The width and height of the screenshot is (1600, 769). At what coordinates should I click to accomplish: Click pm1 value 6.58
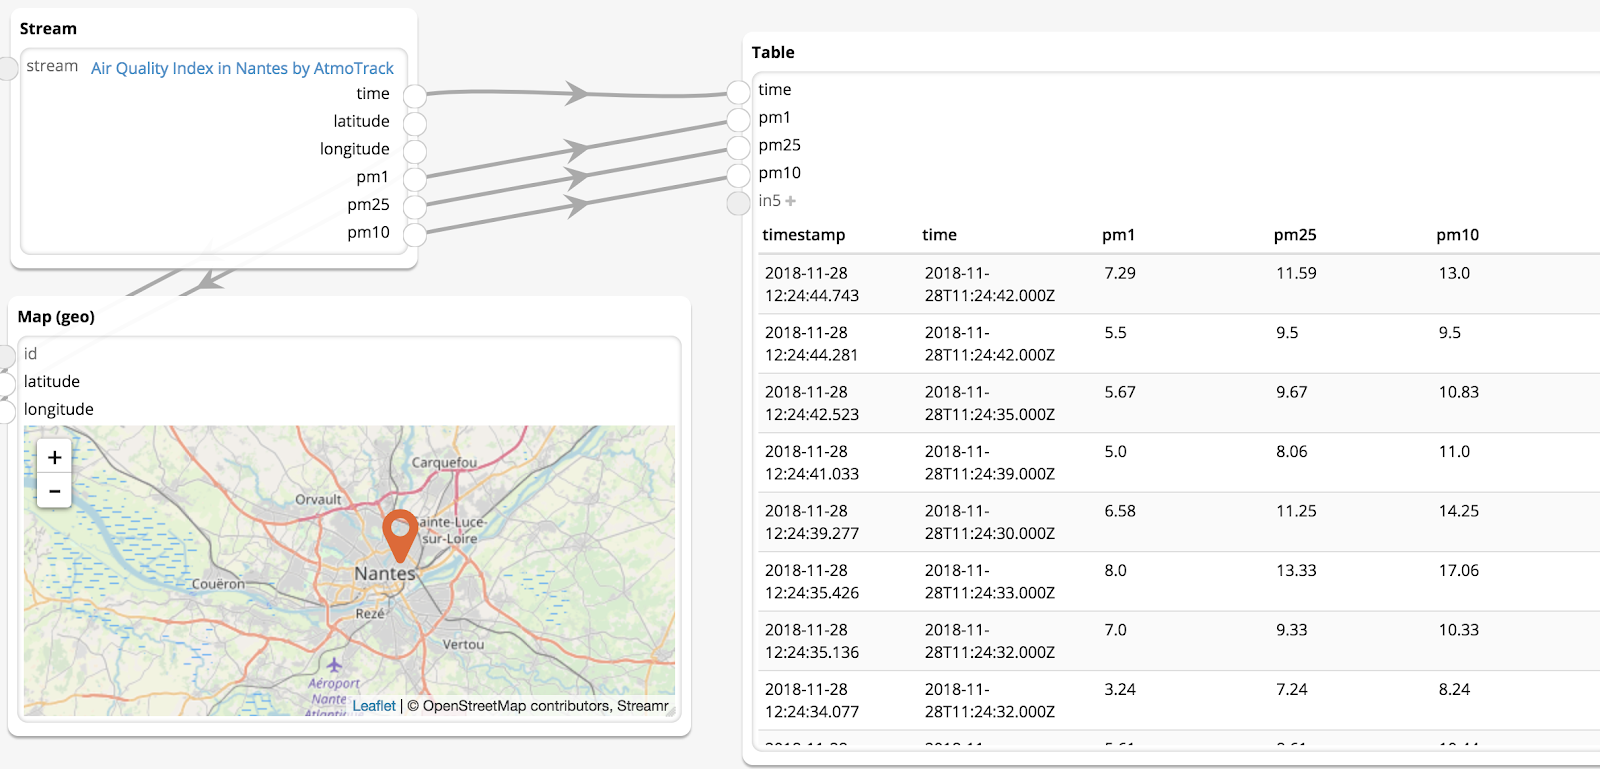pyautogui.click(x=1120, y=511)
